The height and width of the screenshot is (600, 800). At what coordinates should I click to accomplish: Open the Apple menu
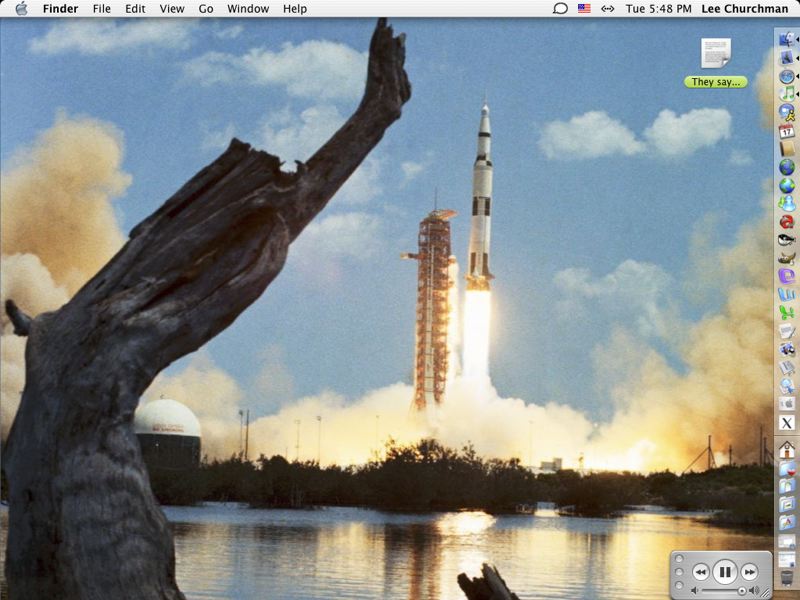click(x=21, y=9)
